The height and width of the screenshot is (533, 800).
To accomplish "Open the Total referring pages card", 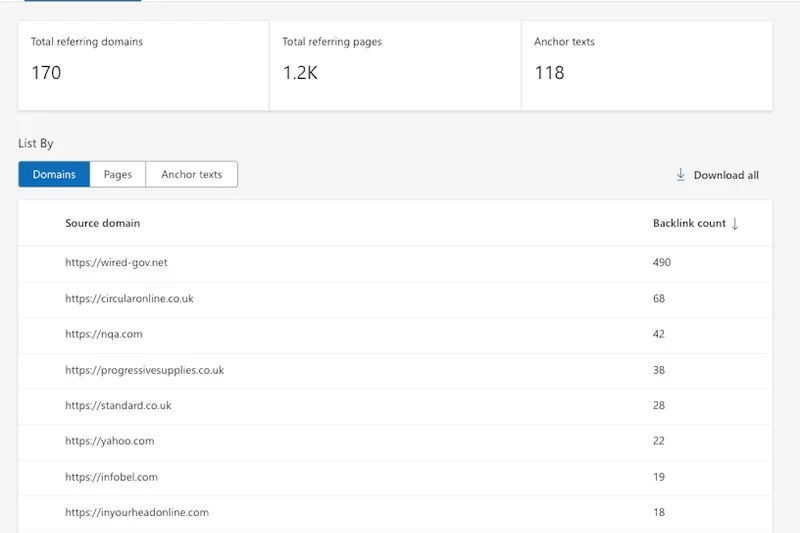I will [x=395, y=66].
